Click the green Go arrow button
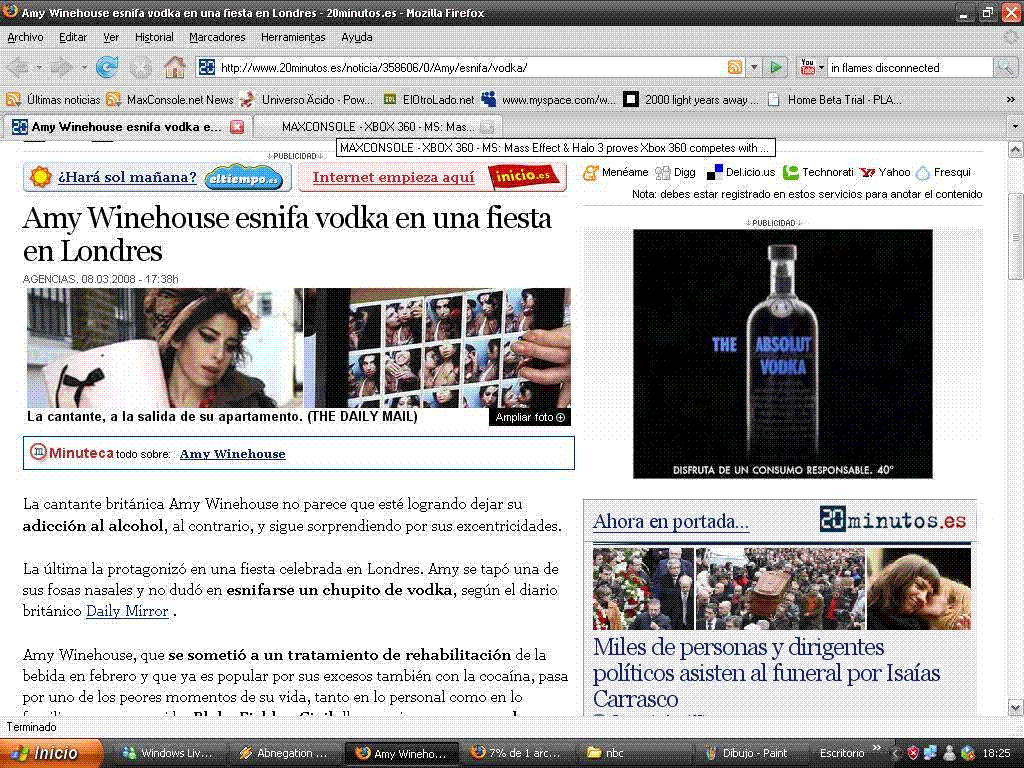 [776, 67]
